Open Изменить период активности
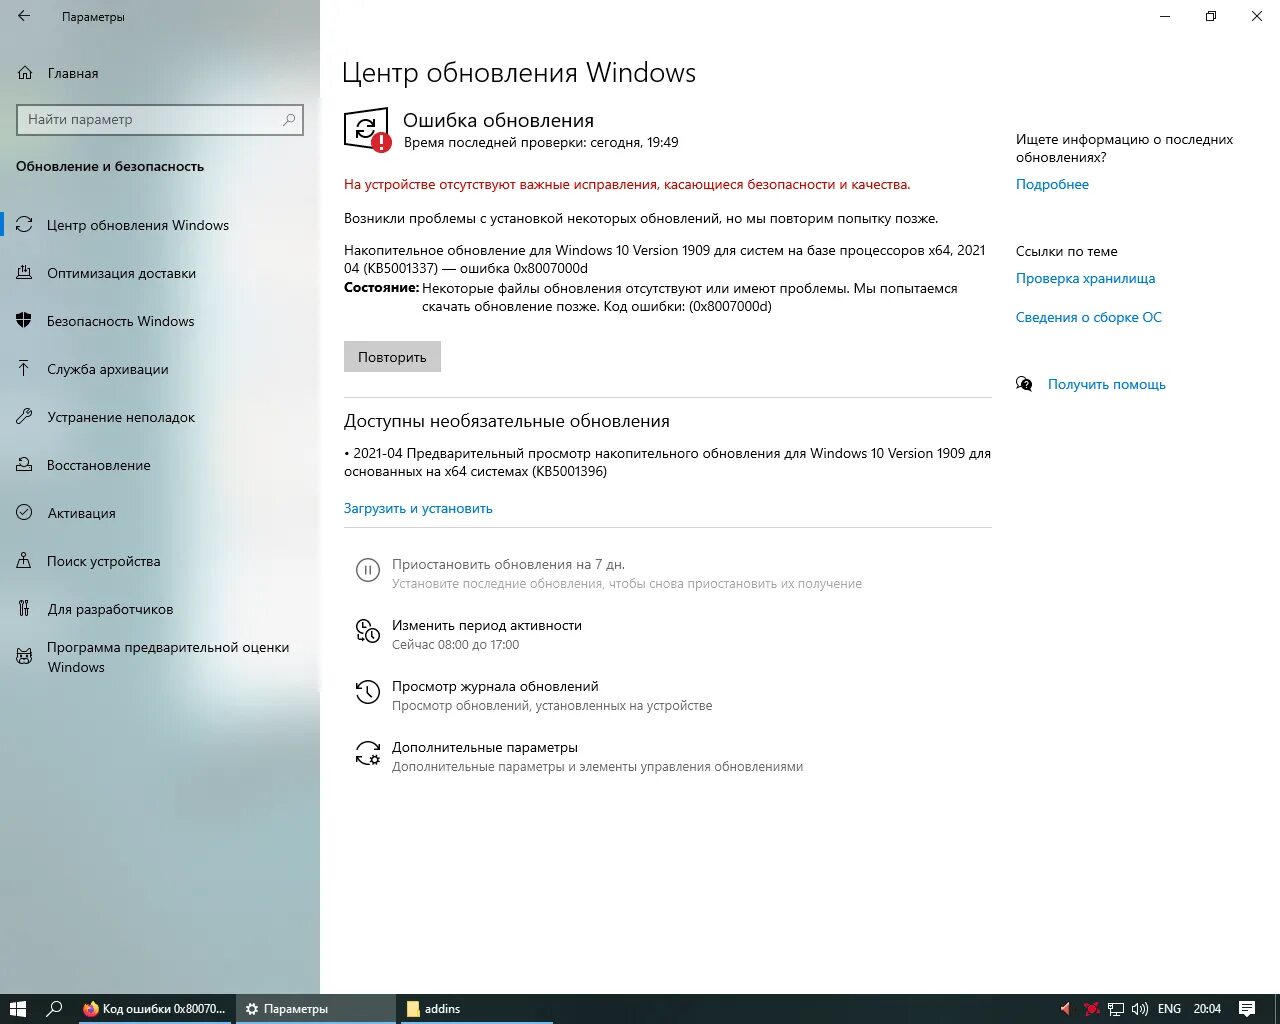 [x=486, y=625]
